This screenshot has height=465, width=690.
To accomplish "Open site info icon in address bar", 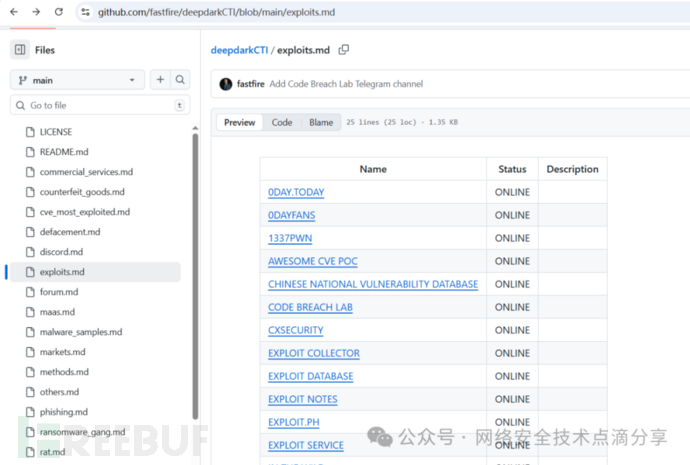I will click(x=85, y=12).
